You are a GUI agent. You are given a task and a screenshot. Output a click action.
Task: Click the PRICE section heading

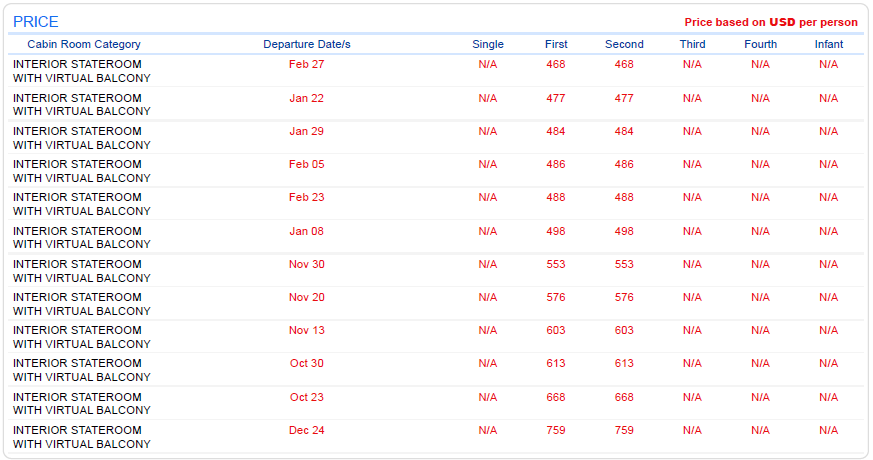tap(36, 22)
